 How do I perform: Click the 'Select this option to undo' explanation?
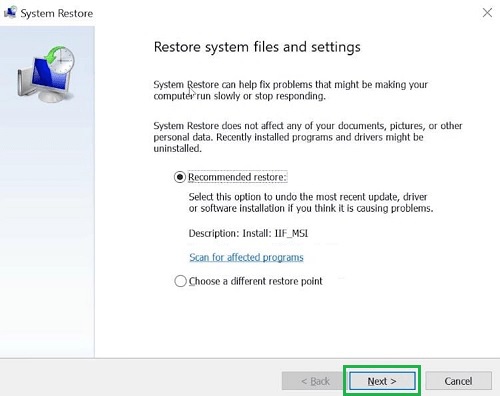(x=311, y=202)
